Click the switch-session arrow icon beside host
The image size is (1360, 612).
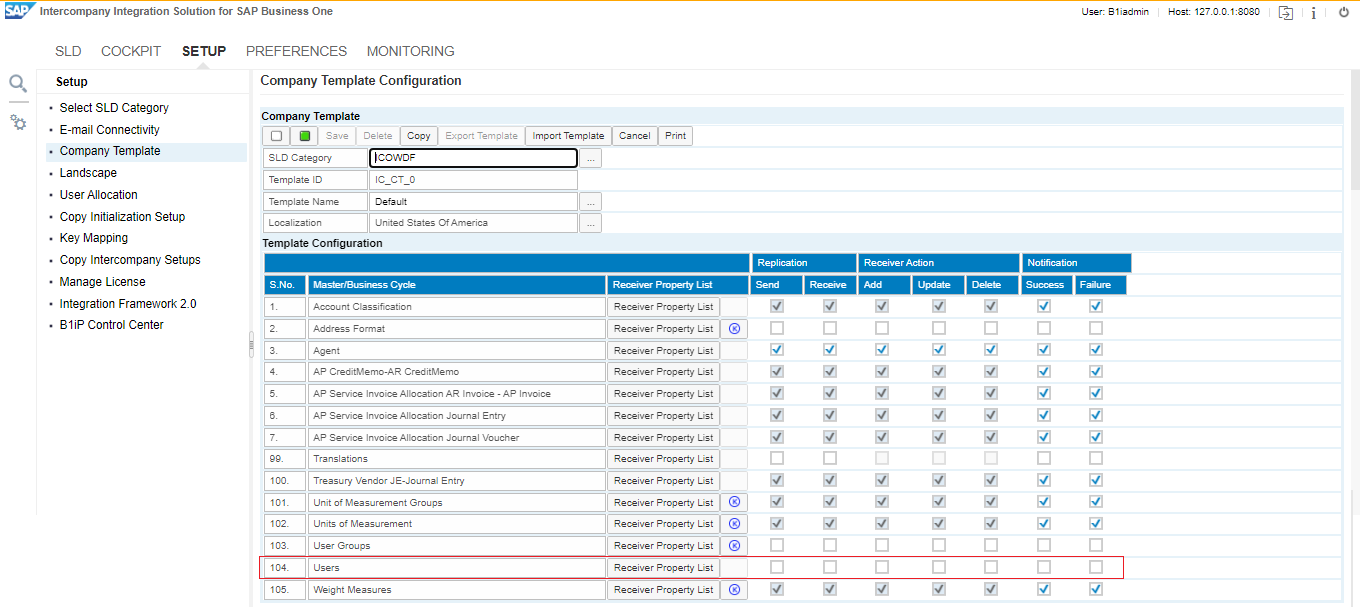click(1286, 13)
